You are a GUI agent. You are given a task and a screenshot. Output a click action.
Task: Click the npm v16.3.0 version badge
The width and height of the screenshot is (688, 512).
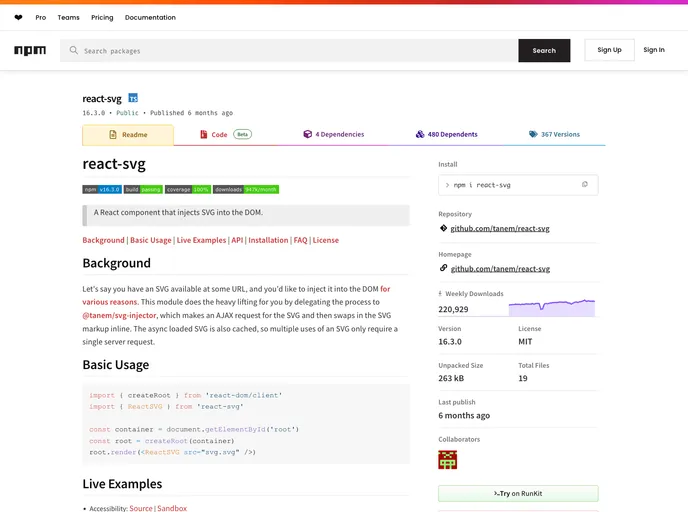[102, 190]
